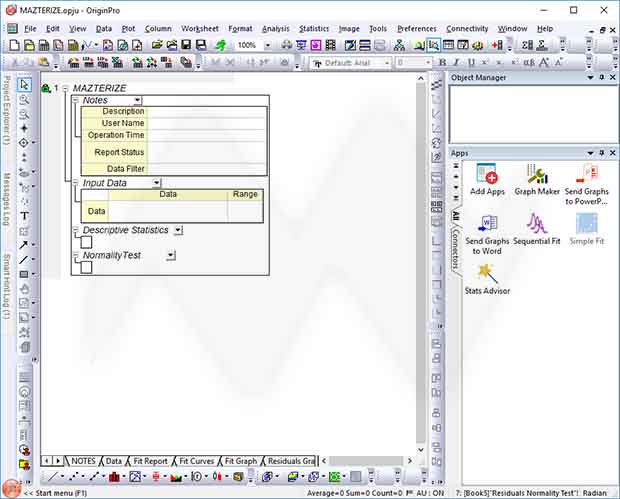620x499 pixels.
Task: Click the Scatter plot icon in bottom toolbar
Action: 74,477
